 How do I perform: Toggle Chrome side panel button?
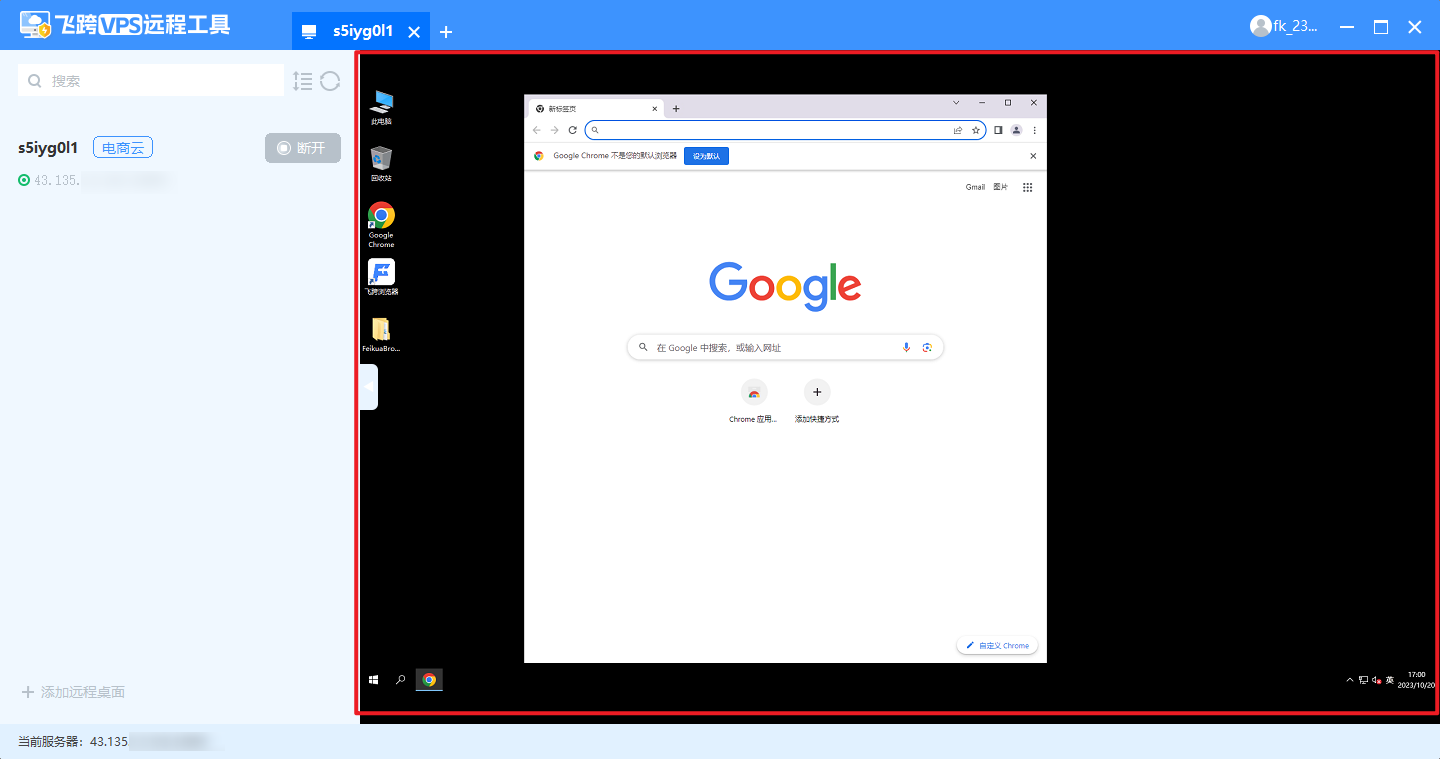pos(998,130)
